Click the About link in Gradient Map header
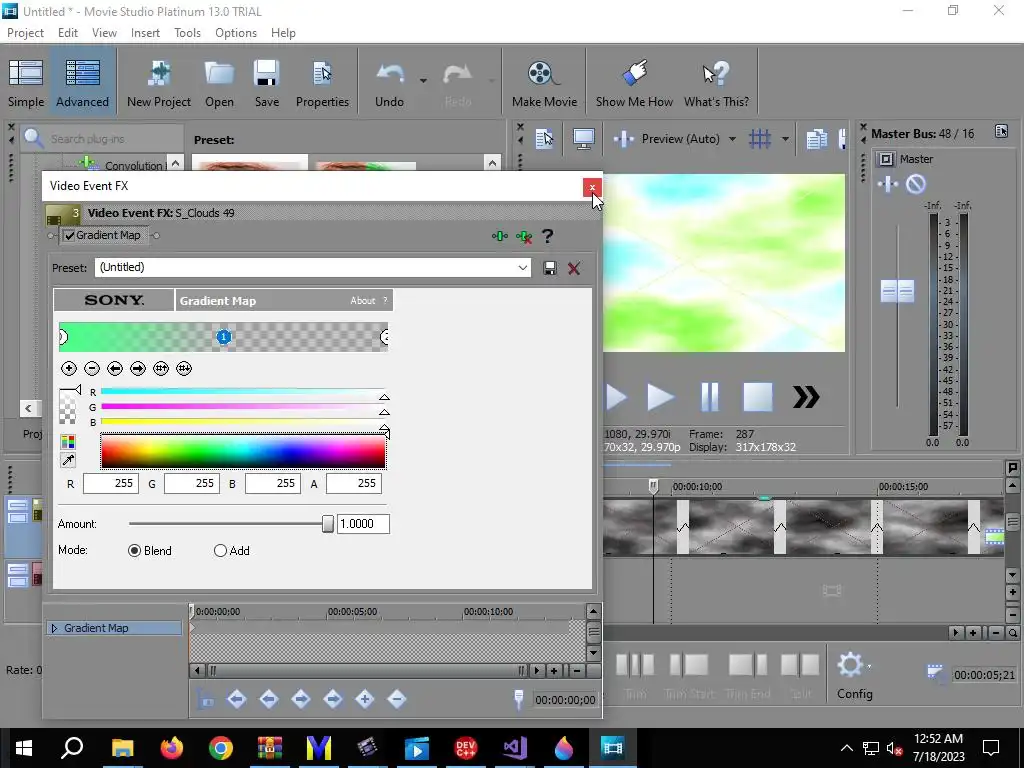Image resolution: width=1024 pixels, height=768 pixels. tap(362, 301)
